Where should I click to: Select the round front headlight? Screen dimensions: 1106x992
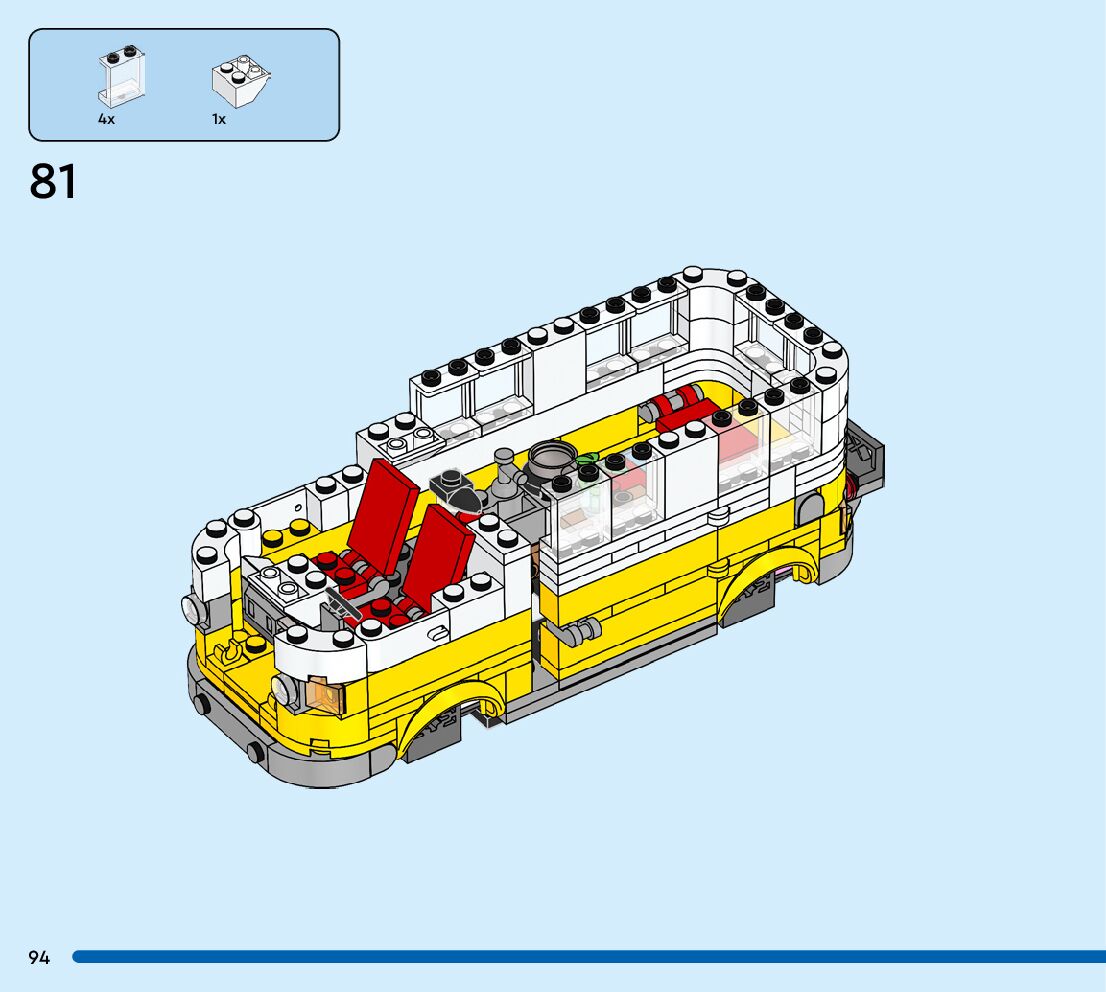click(287, 689)
